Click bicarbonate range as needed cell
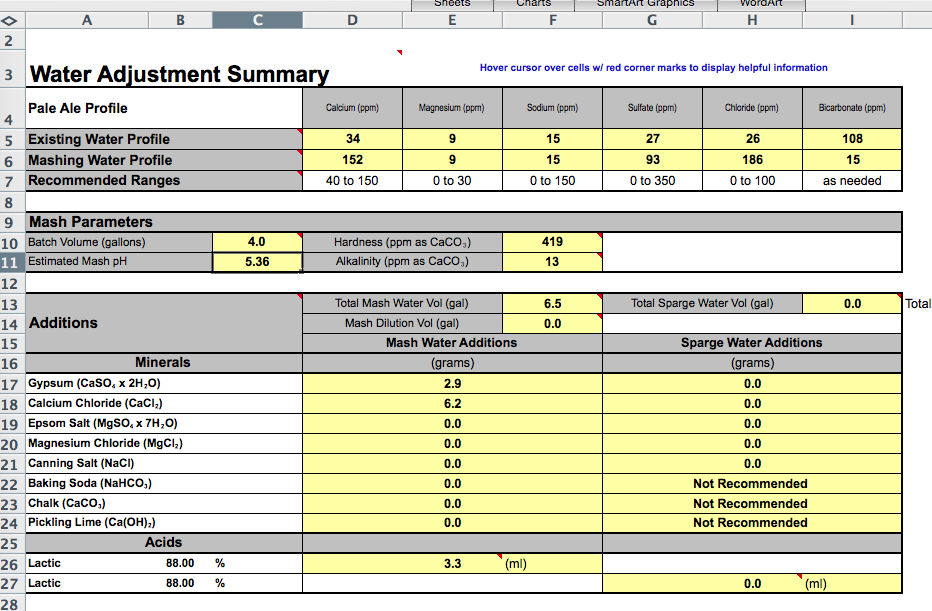 coord(852,181)
